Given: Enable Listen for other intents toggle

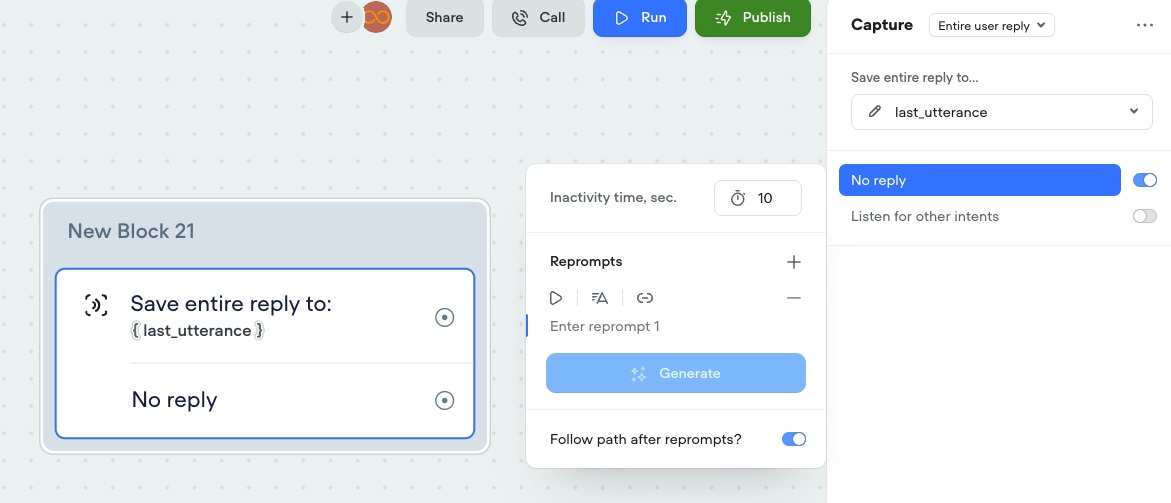Looking at the screenshot, I should [1144, 216].
